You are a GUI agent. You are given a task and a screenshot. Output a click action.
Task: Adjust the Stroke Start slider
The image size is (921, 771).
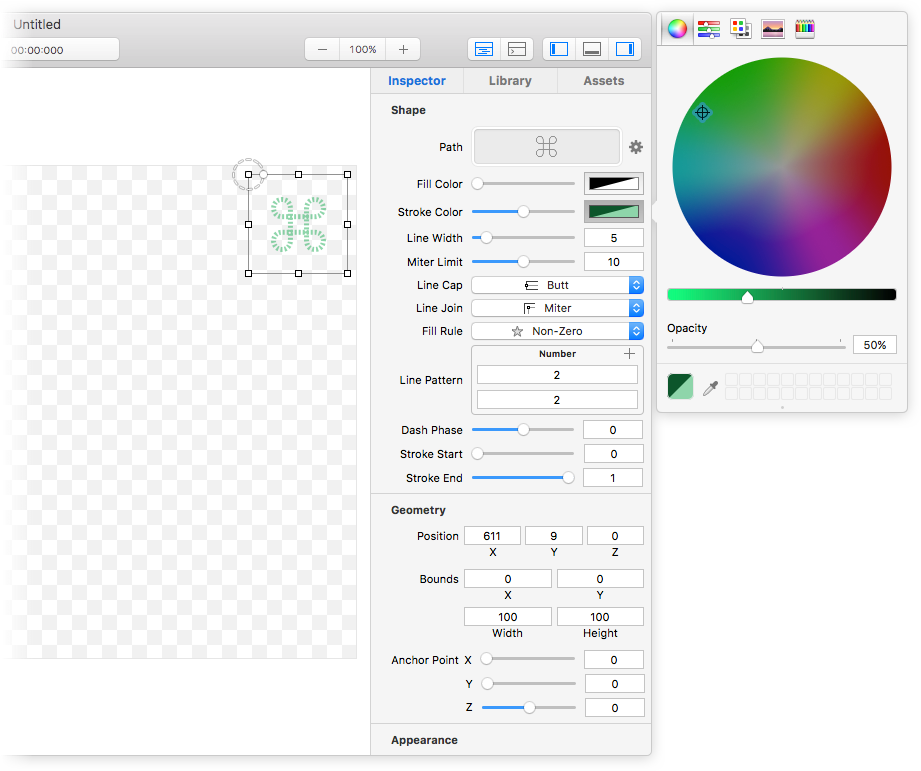click(523, 454)
